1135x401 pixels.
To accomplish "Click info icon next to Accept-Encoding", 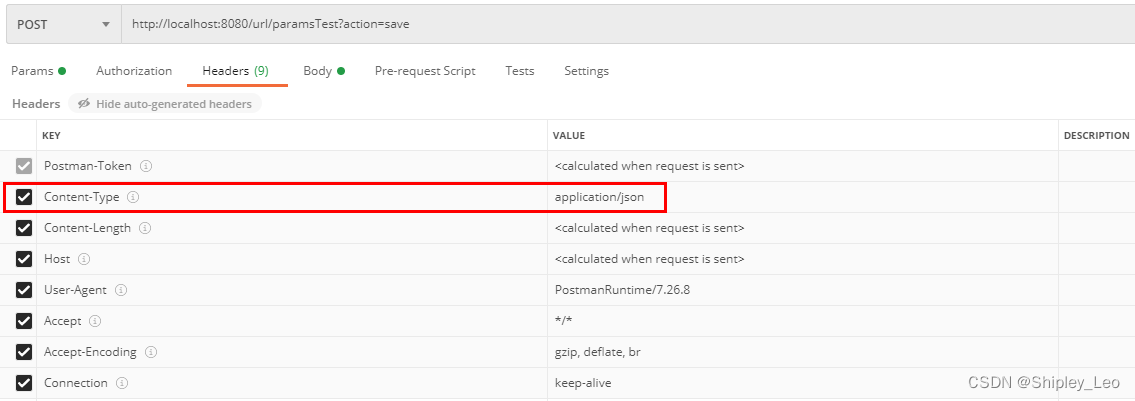I will (151, 352).
